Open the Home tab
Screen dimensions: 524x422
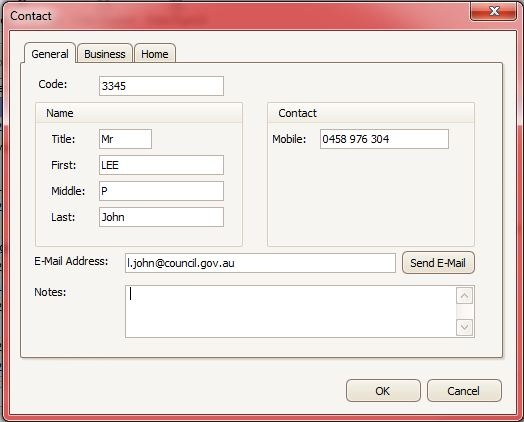[155, 54]
